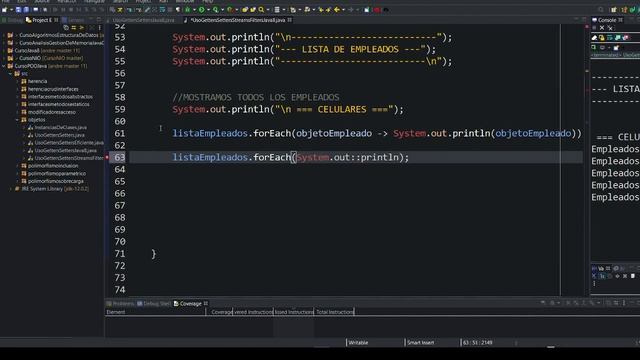
Task: Click the 63 : 31 cursor position in status bar
Action: [x=478, y=342]
